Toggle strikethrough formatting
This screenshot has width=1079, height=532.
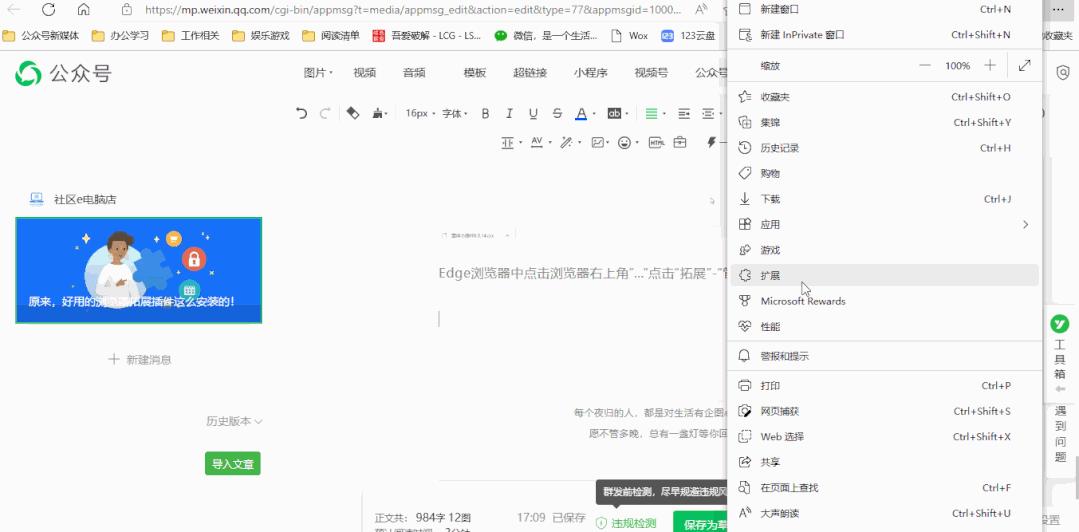click(x=557, y=114)
